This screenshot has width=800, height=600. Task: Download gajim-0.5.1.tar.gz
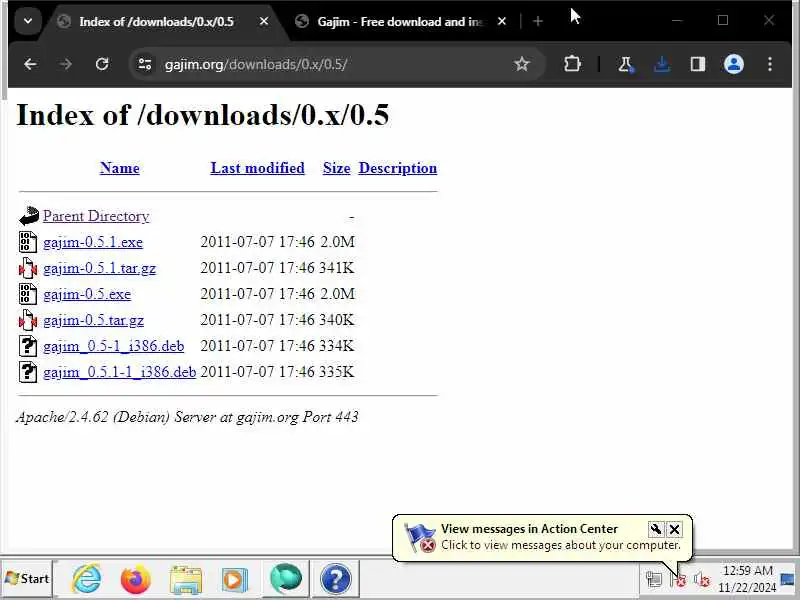[x=99, y=268]
